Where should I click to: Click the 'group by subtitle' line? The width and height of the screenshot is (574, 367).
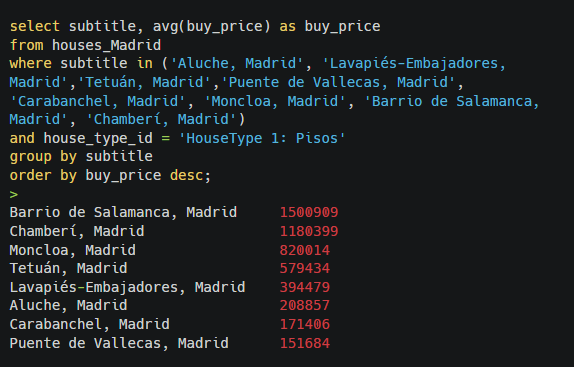[x=81, y=157]
